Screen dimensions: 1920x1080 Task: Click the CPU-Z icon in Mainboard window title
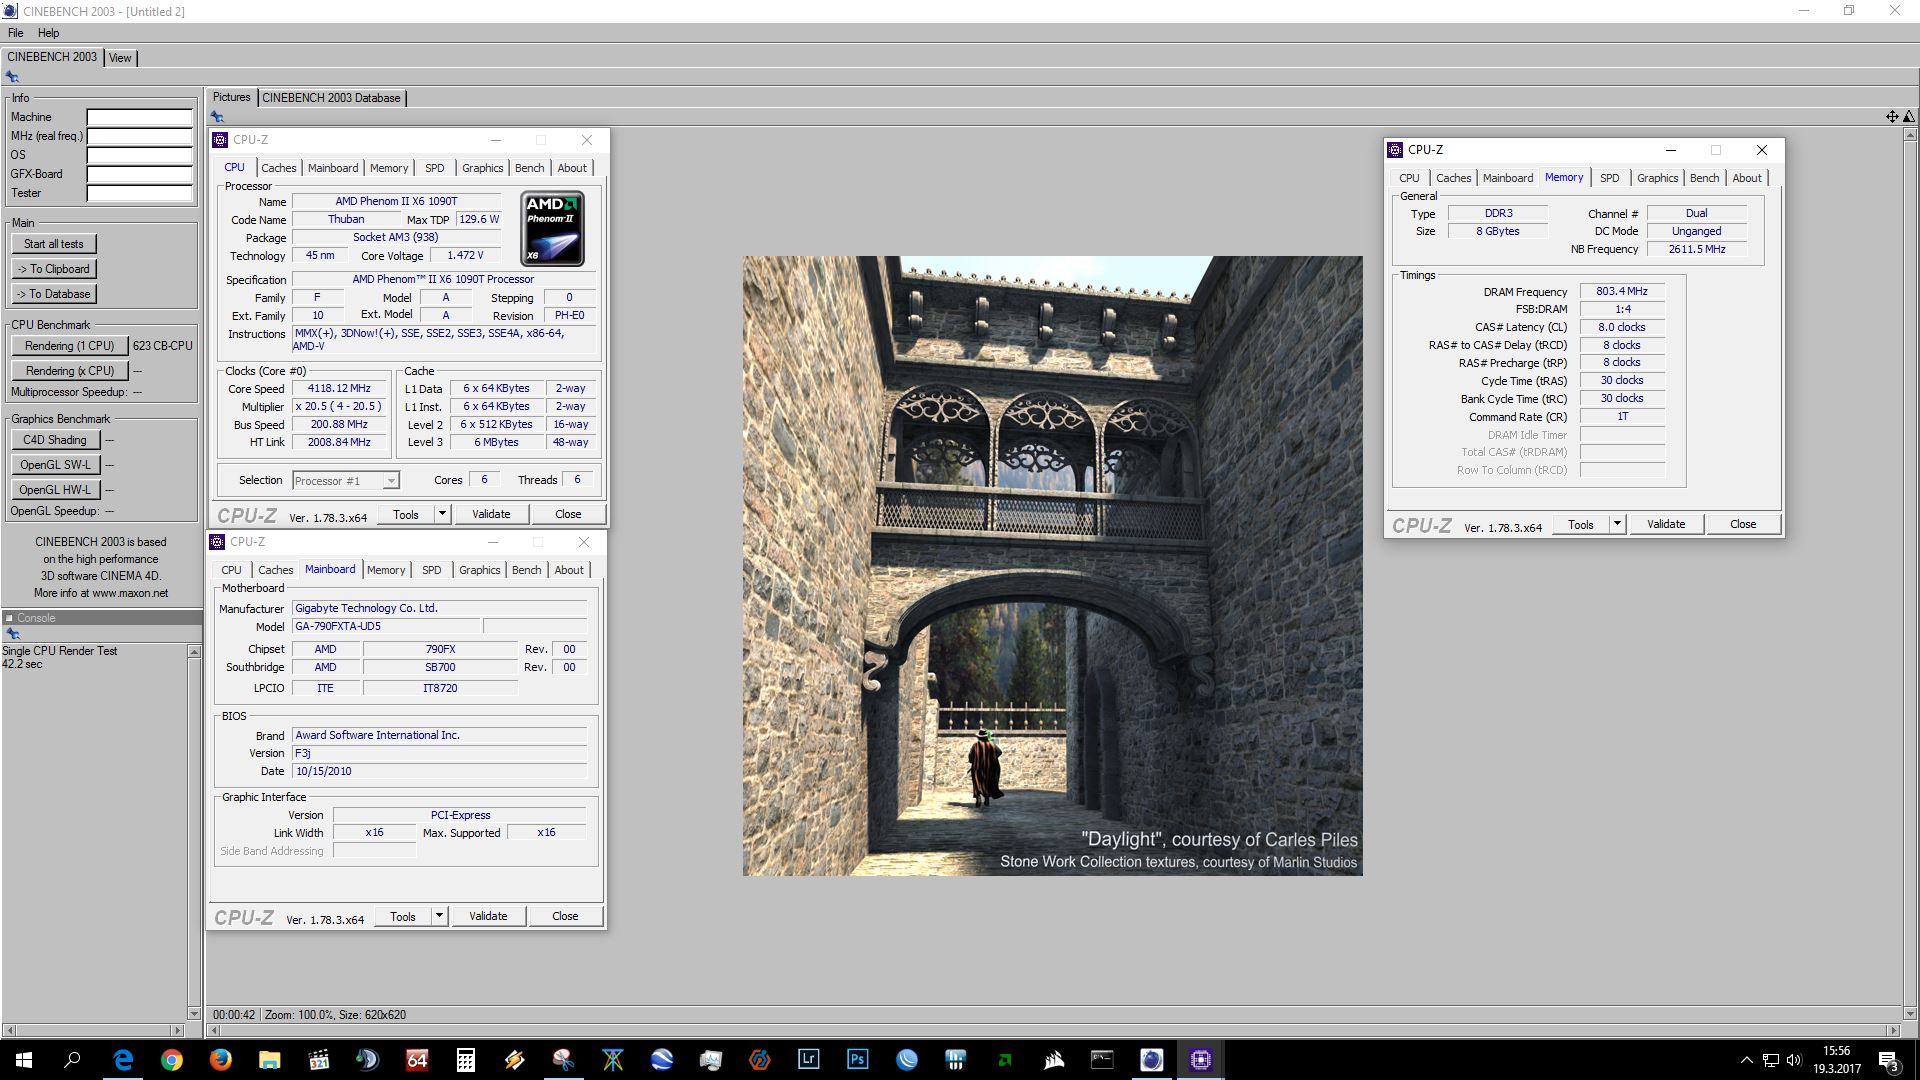click(217, 542)
